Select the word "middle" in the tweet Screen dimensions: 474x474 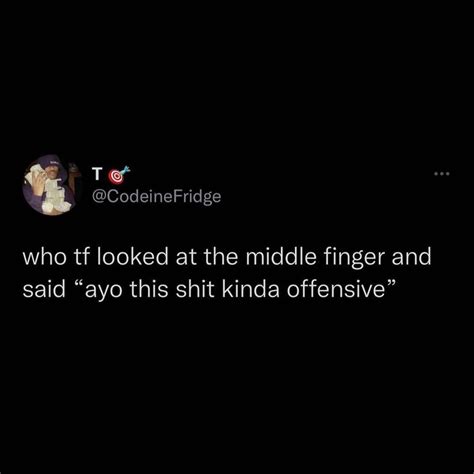281,257
